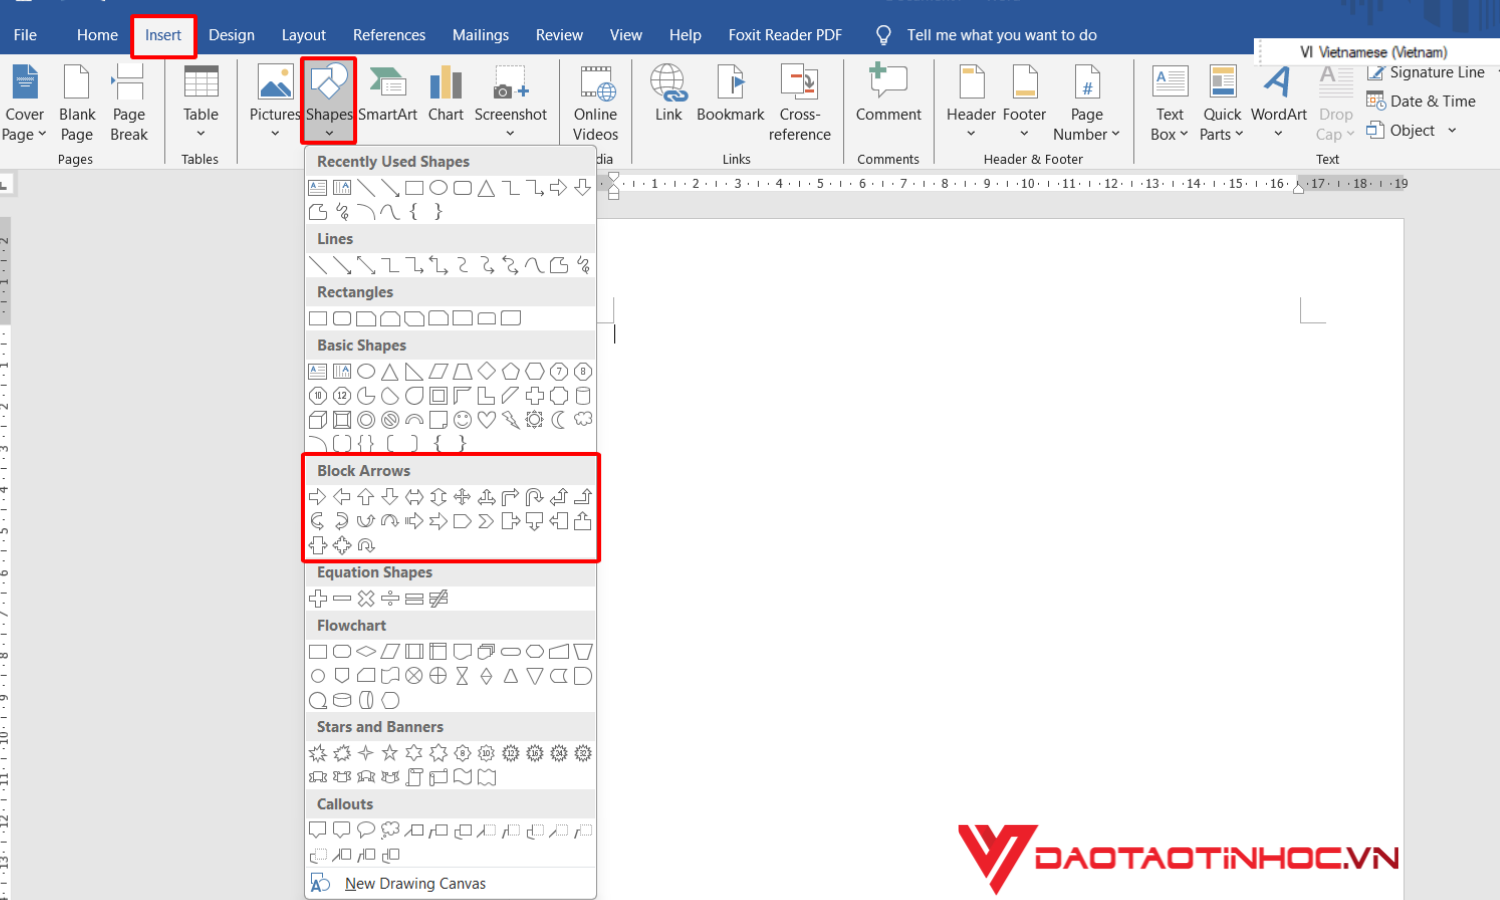Switch to the References tab
1500x900 pixels.
pyautogui.click(x=389, y=35)
